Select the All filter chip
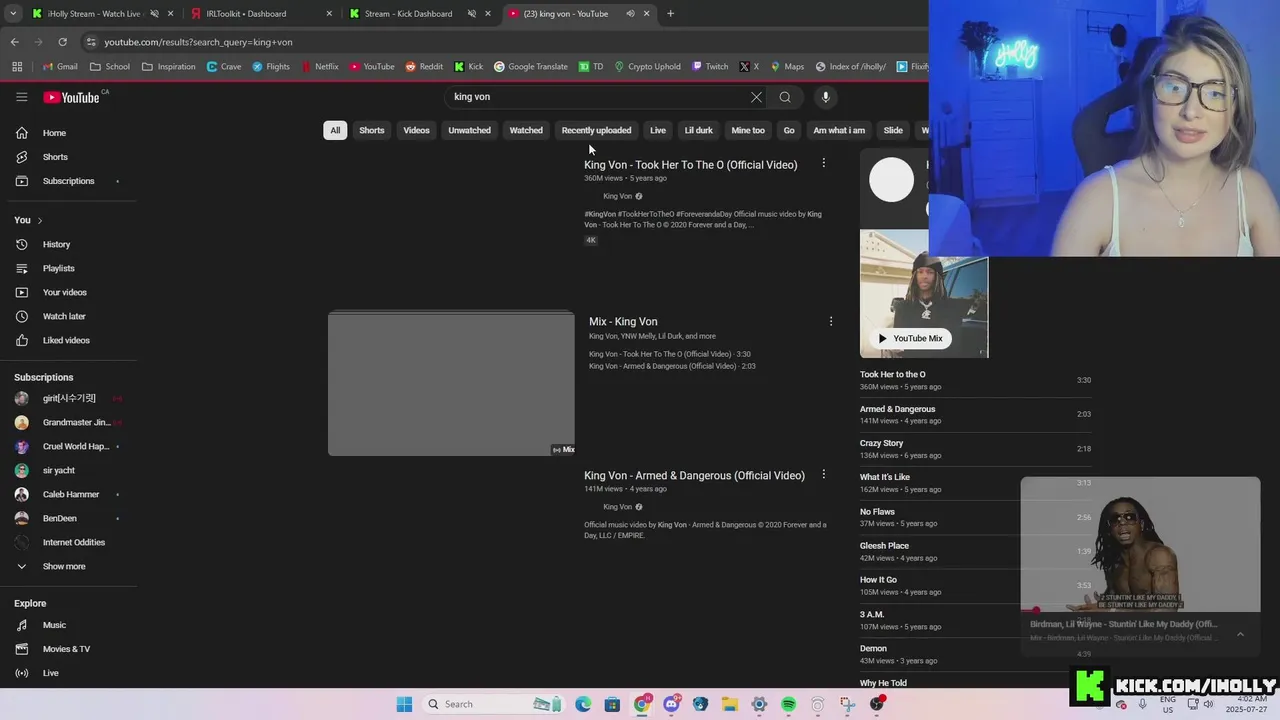1280x720 pixels. click(x=335, y=130)
